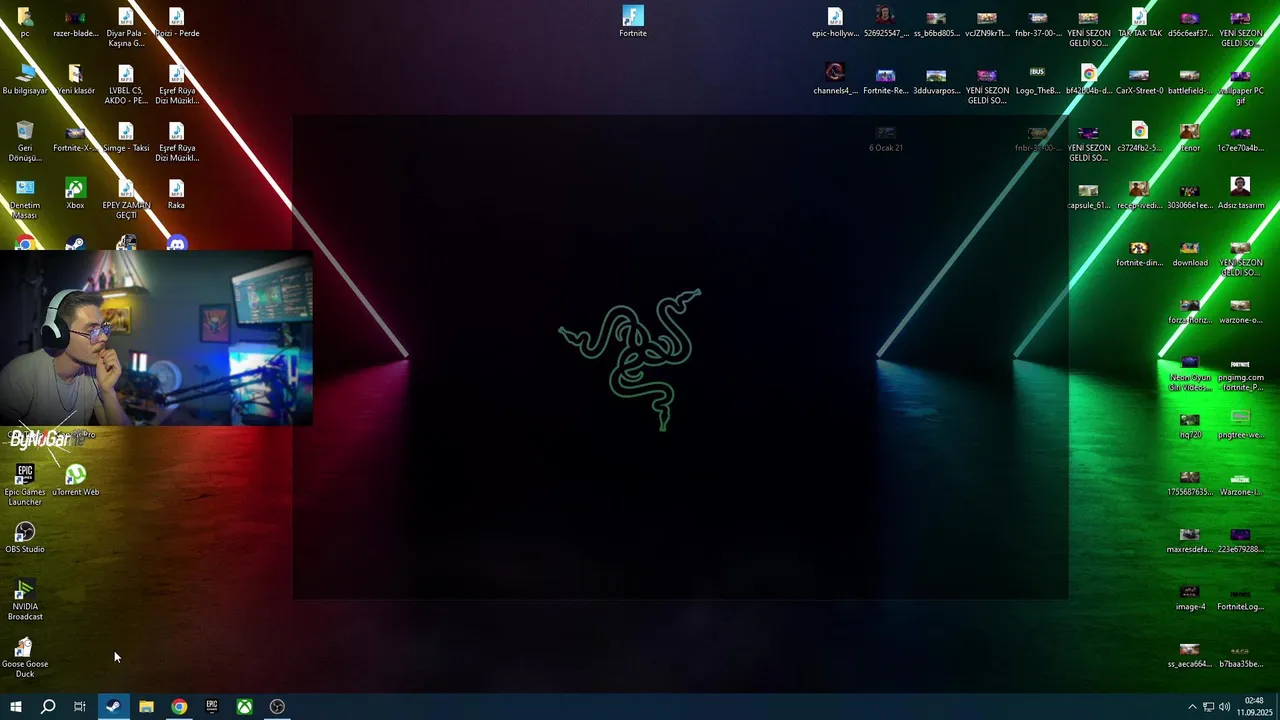The image size is (1280, 720).
Task: Select the 'image-4' file
Action: pos(1189,597)
